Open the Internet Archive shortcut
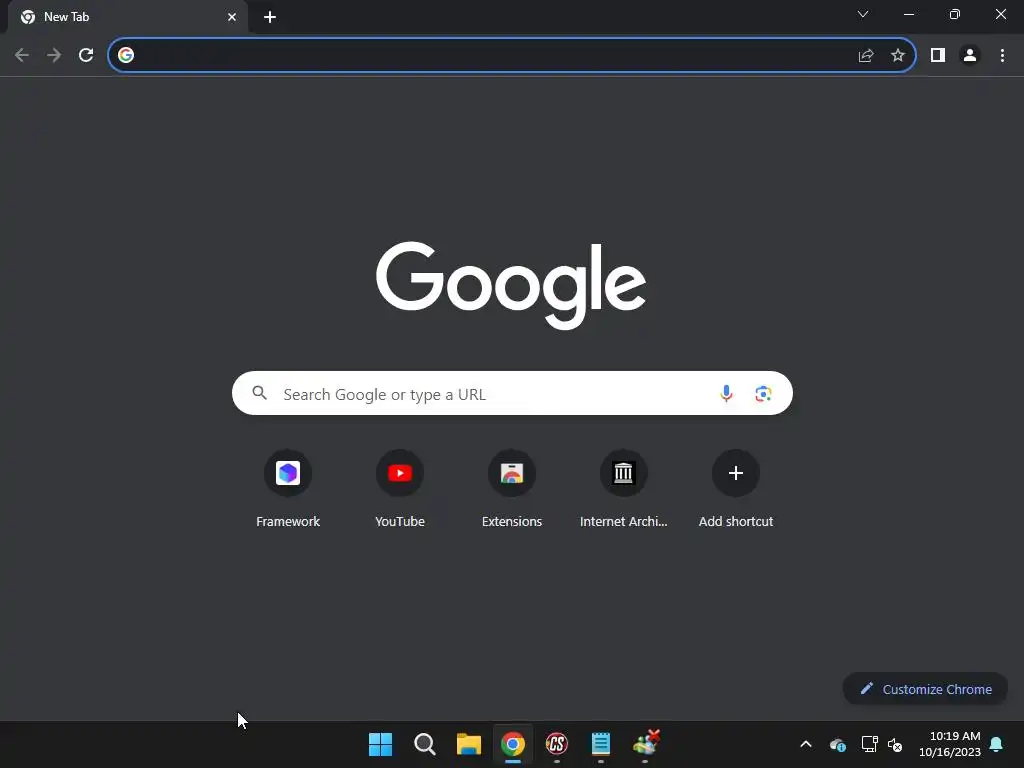Image resolution: width=1024 pixels, height=768 pixels. coord(624,487)
